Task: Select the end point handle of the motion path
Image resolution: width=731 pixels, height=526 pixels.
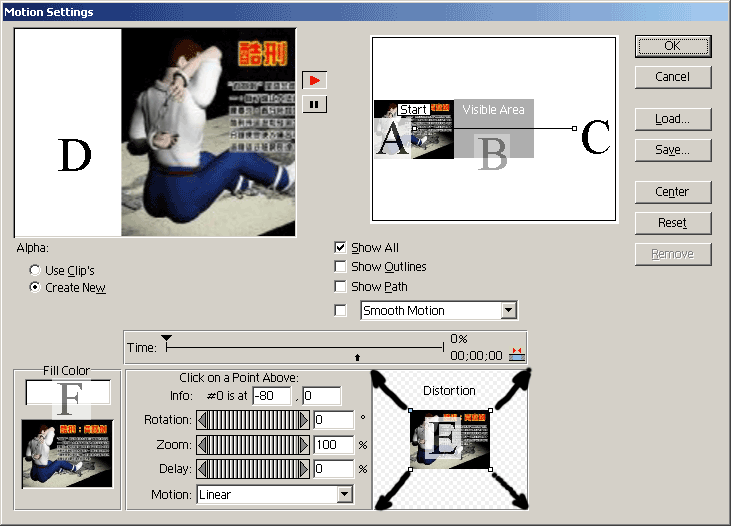Action: (x=574, y=128)
